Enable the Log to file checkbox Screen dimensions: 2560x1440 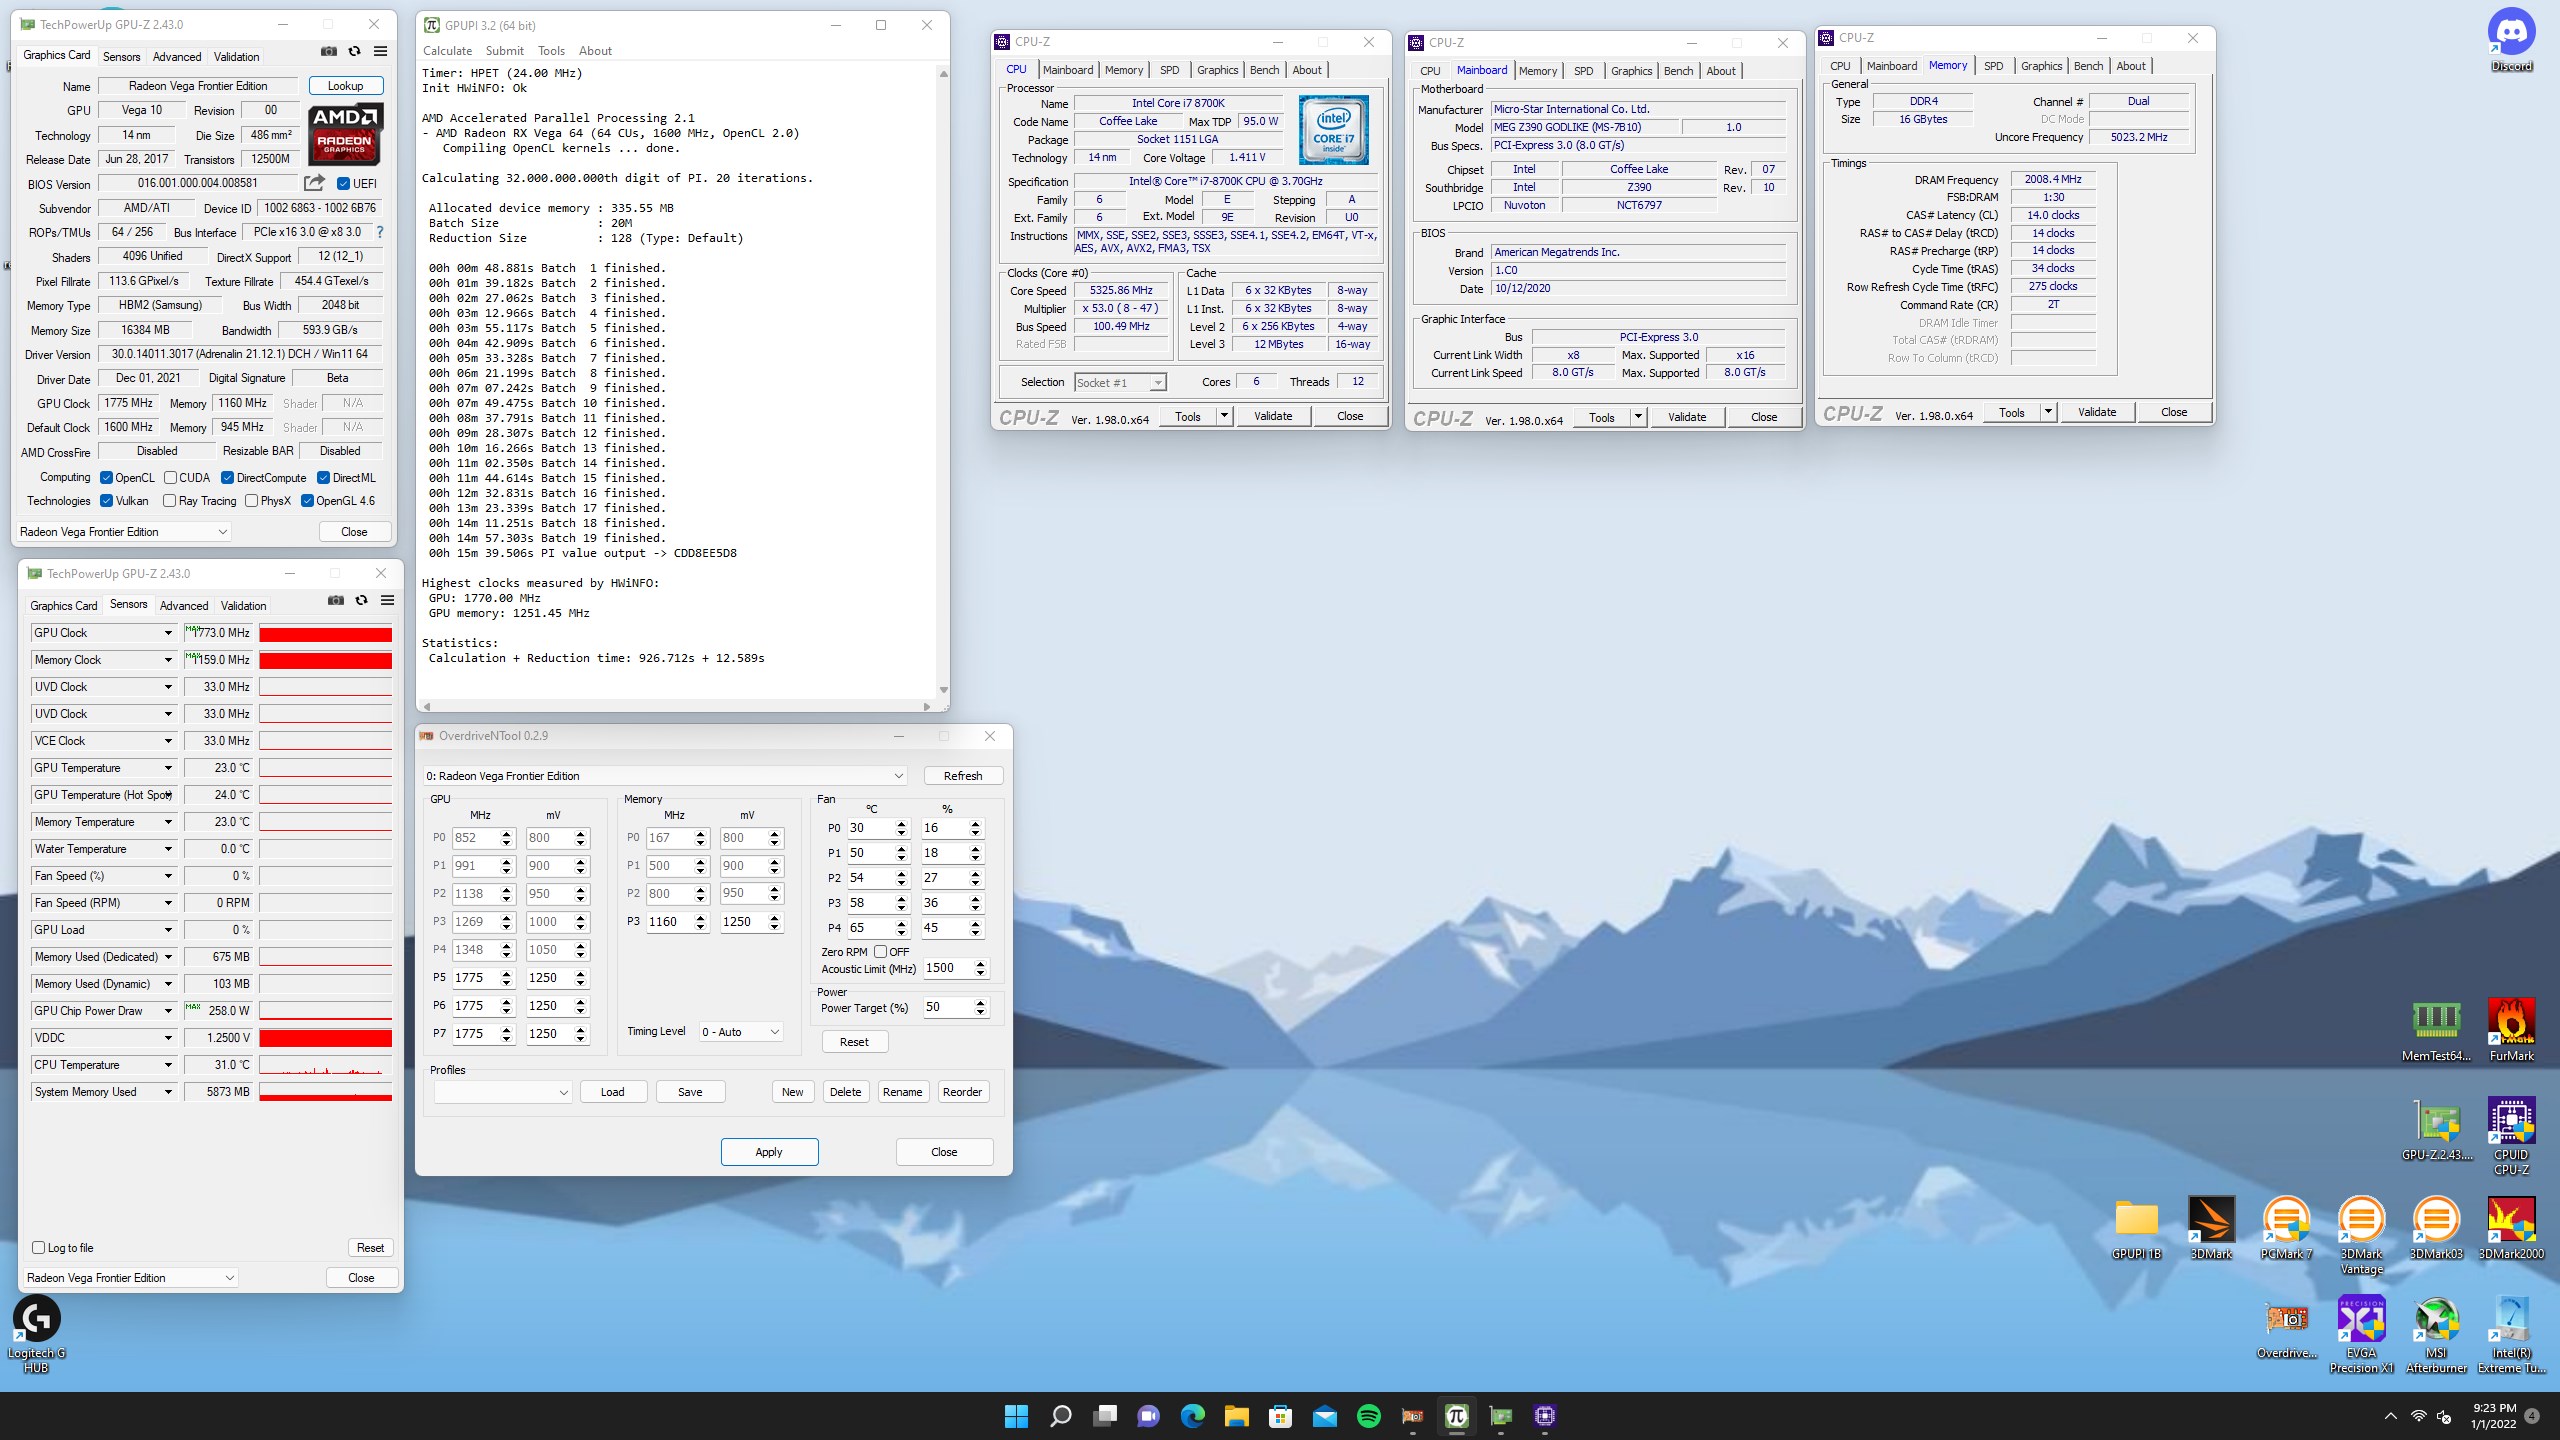click(39, 1247)
